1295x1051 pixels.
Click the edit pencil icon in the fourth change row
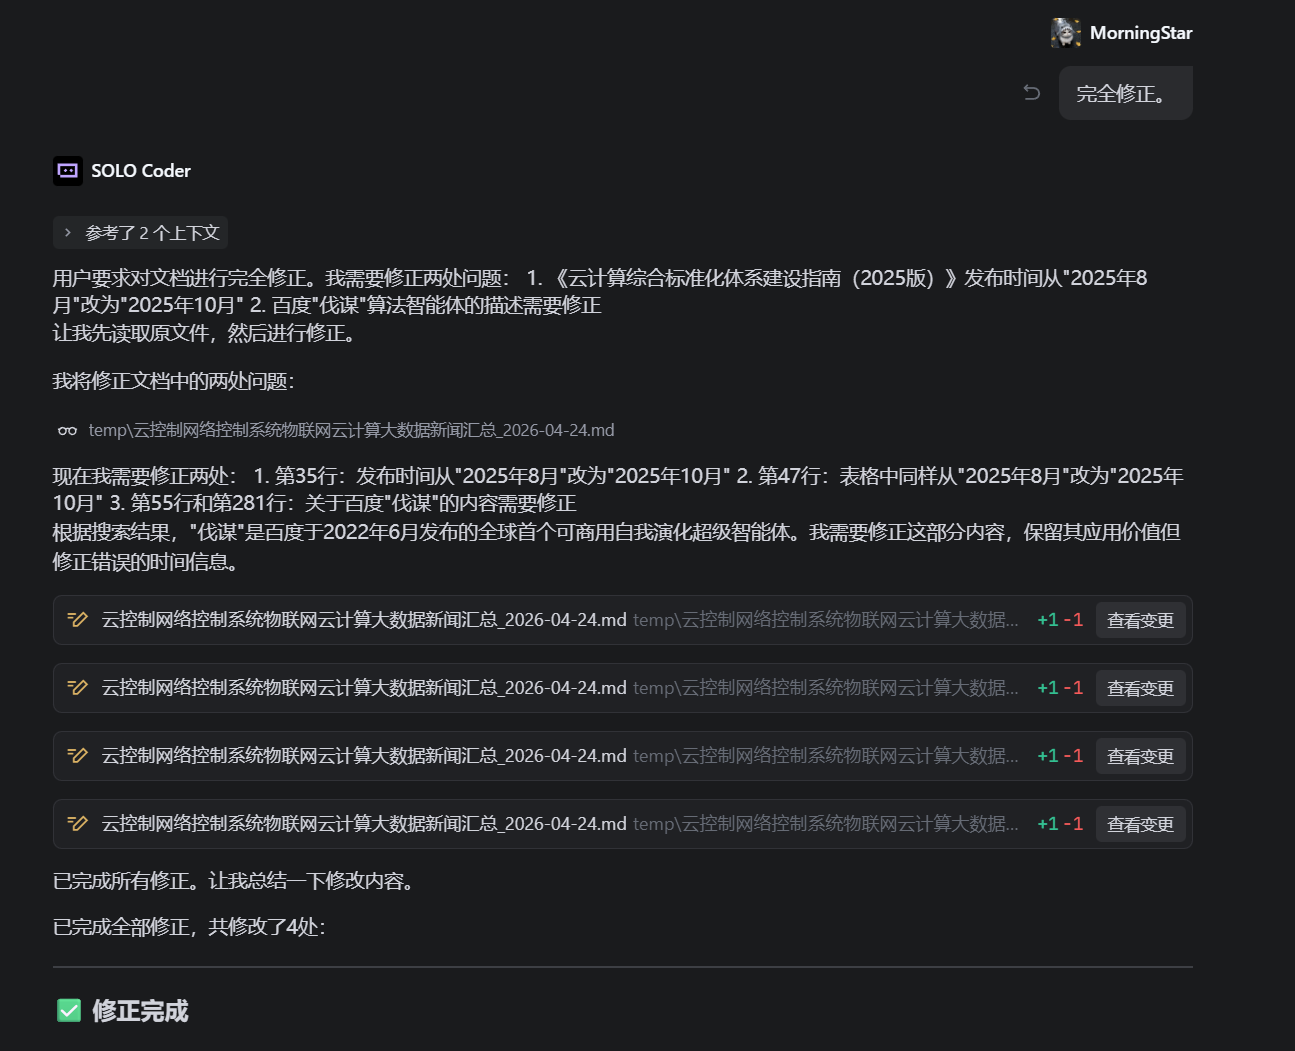[x=78, y=824]
